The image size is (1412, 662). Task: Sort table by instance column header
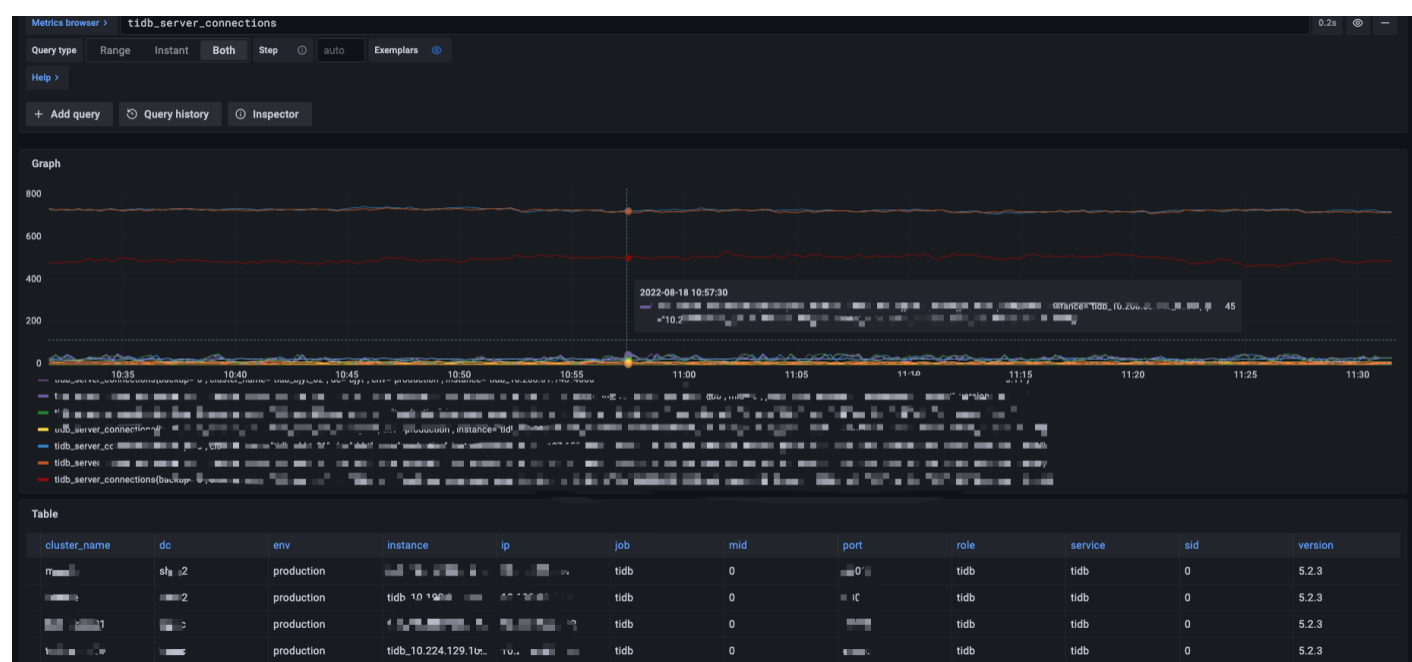(407, 545)
